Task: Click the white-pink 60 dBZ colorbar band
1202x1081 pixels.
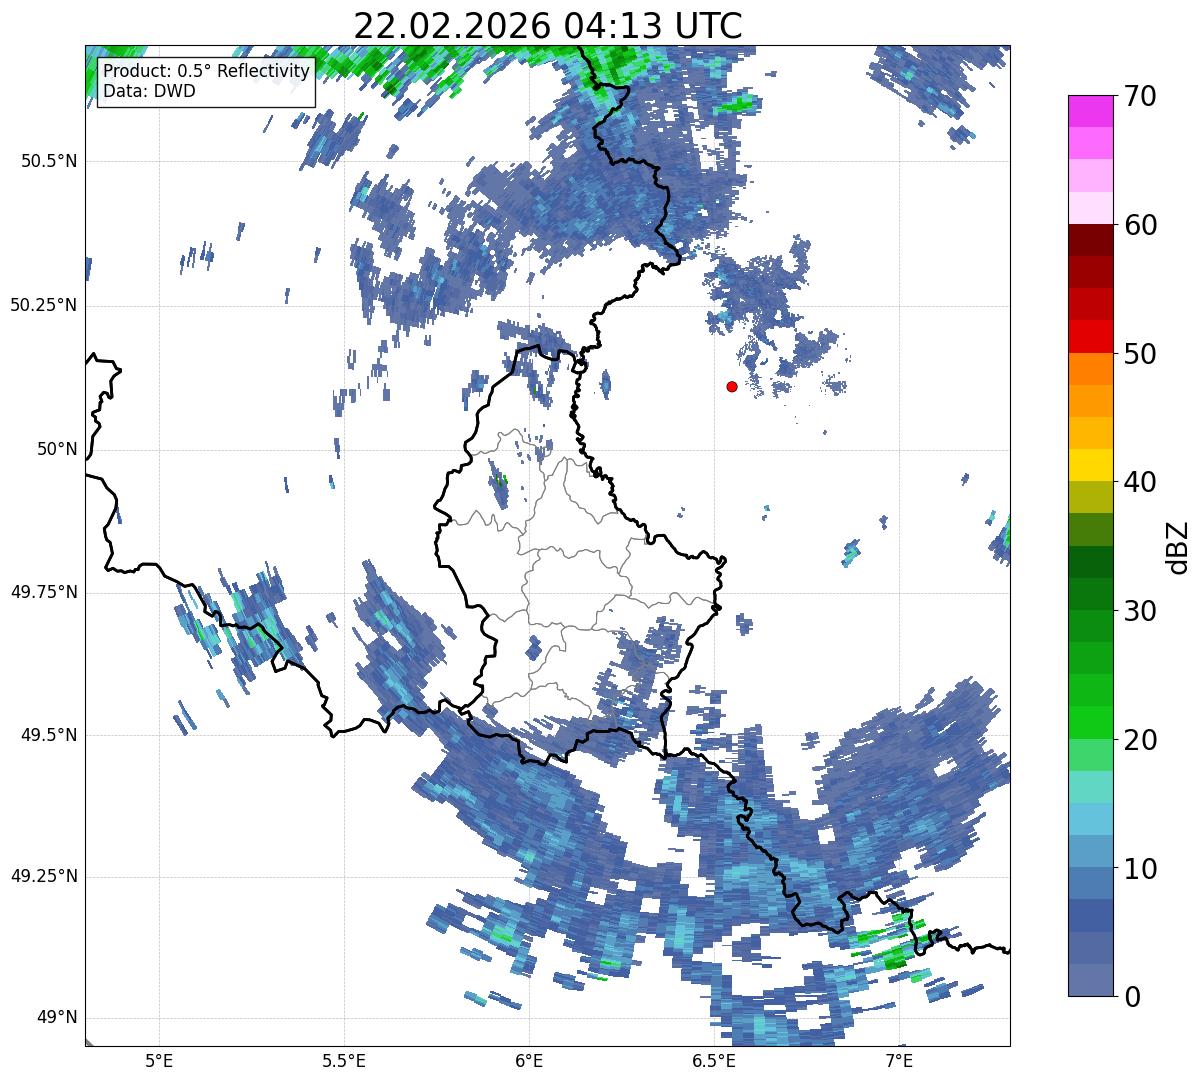Action: [1090, 208]
